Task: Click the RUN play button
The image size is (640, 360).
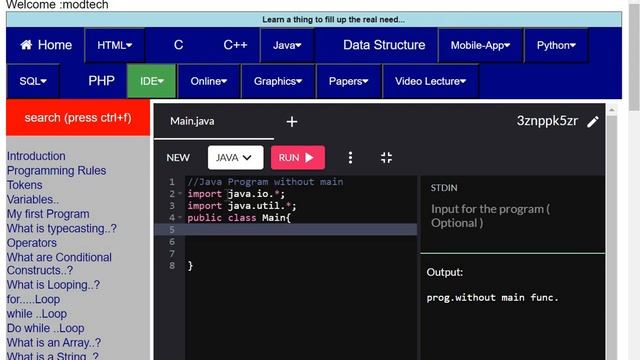Action: 298,158
